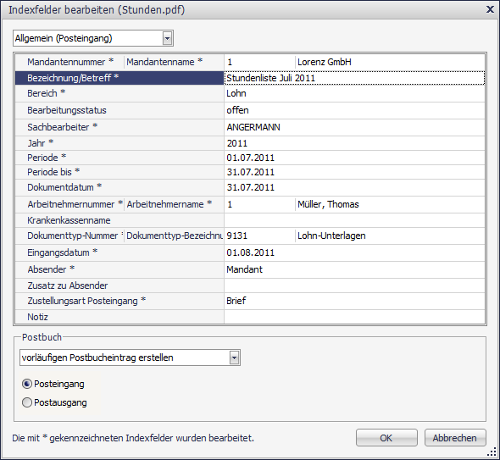Select the Periode bis row label
The height and width of the screenshot is (460, 500).
tap(120, 172)
